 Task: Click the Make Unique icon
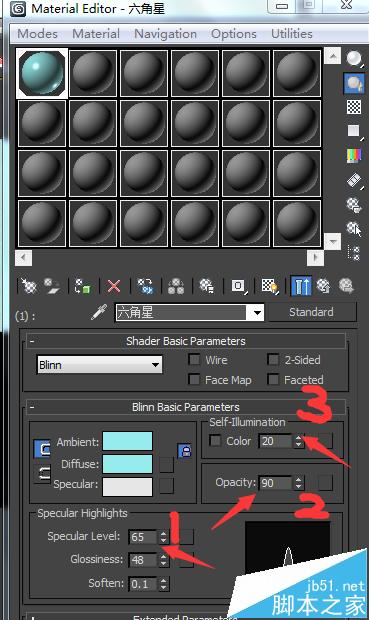tap(176, 285)
